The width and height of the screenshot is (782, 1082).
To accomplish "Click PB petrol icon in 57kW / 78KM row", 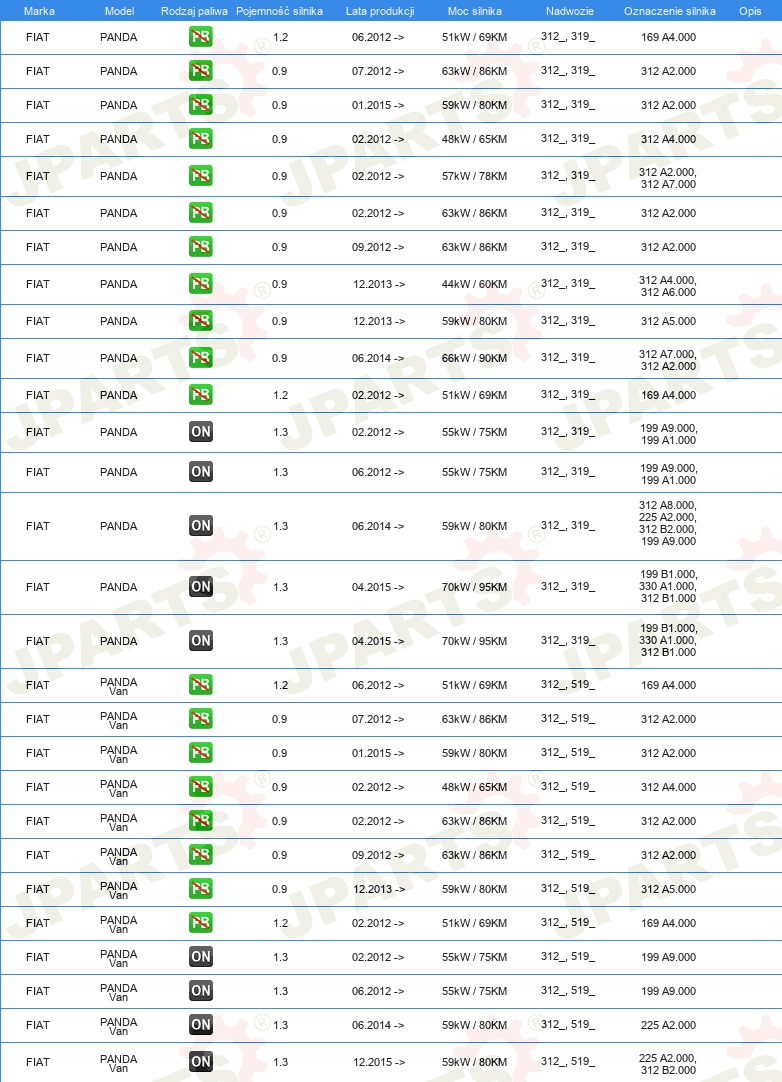I will 200,176.
